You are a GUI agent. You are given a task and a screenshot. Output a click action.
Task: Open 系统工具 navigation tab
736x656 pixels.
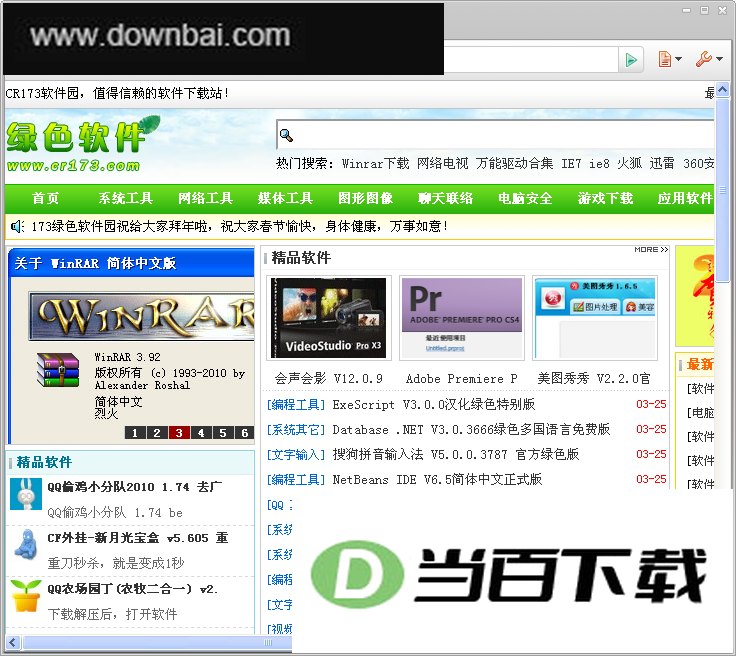[125, 198]
